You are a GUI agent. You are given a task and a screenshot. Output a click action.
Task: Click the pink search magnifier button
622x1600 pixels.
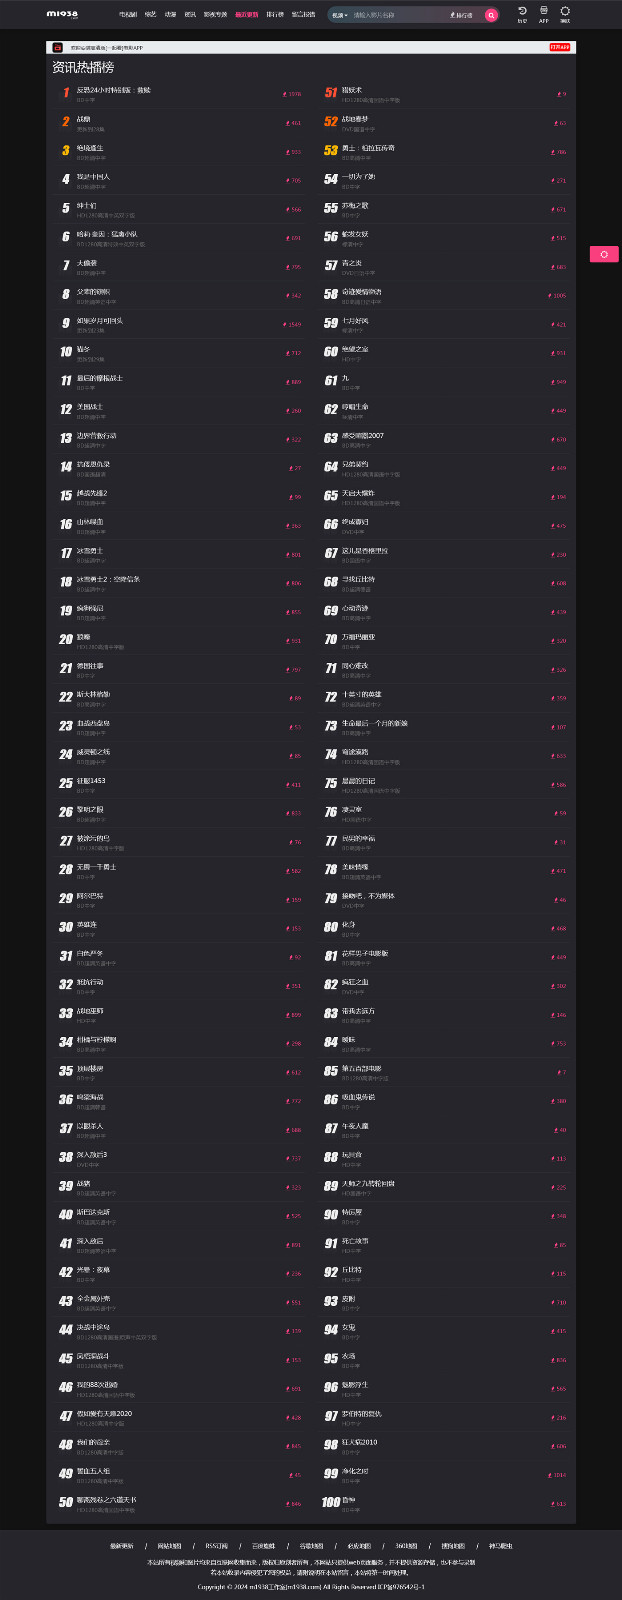[491, 15]
